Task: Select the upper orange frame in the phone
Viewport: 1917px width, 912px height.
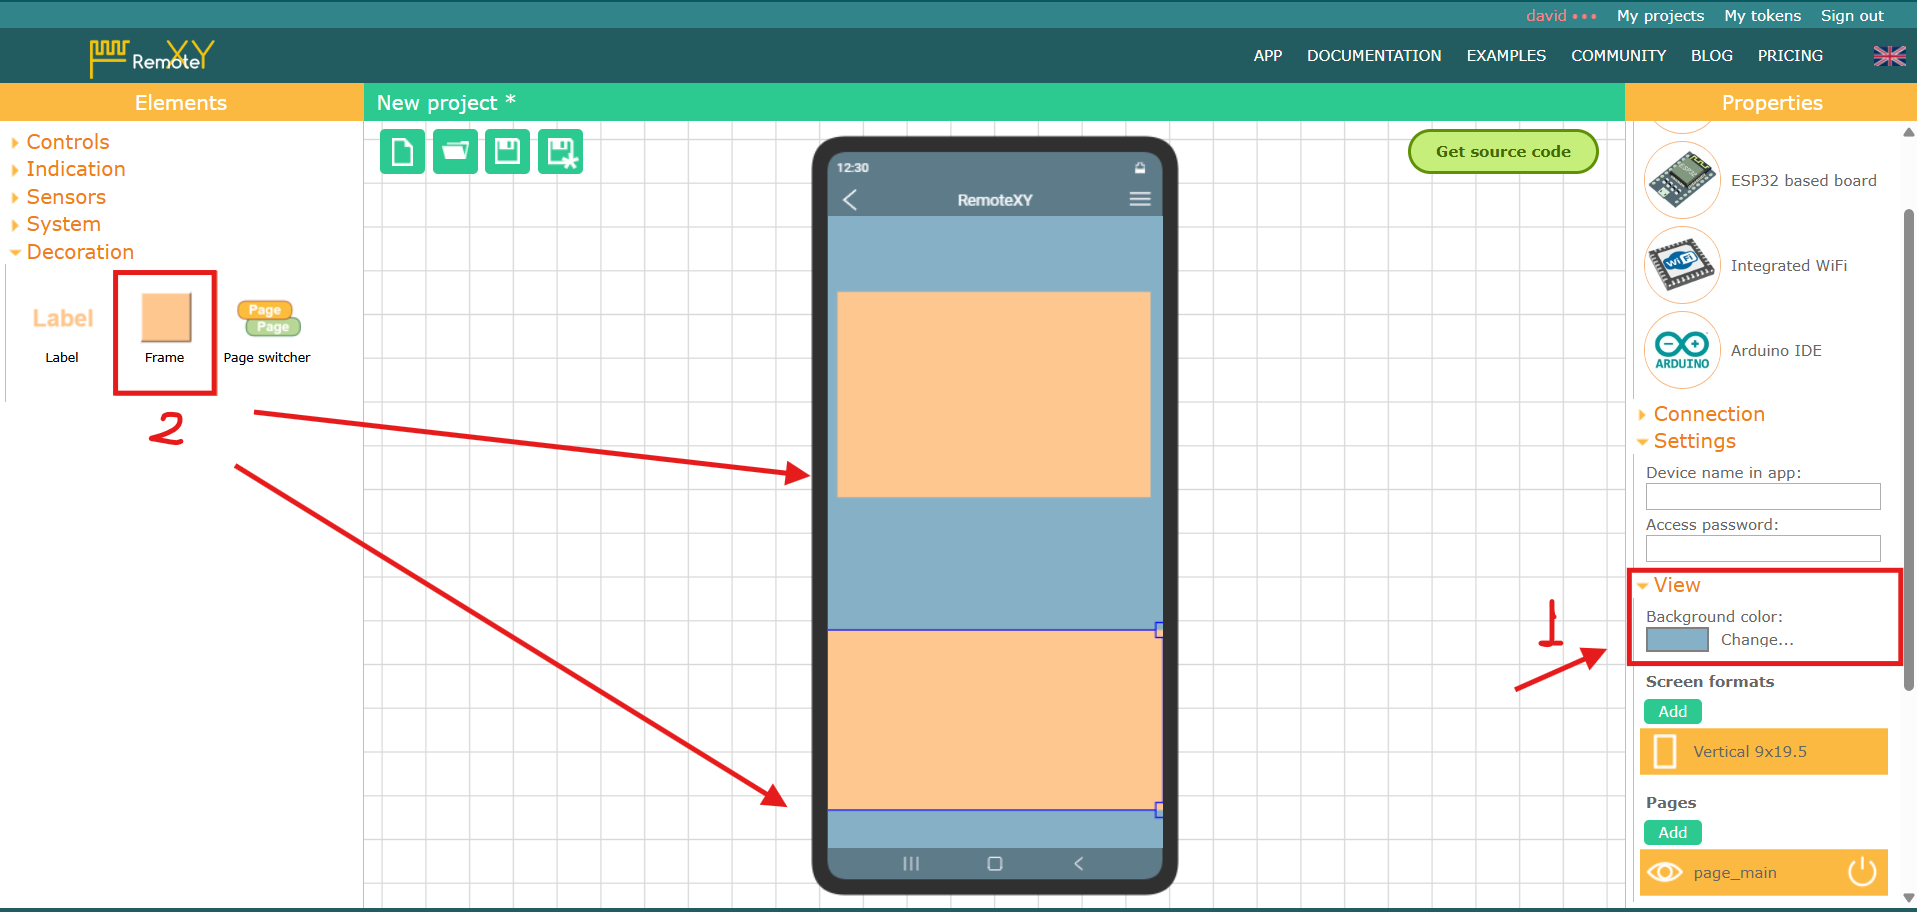Action: point(994,395)
